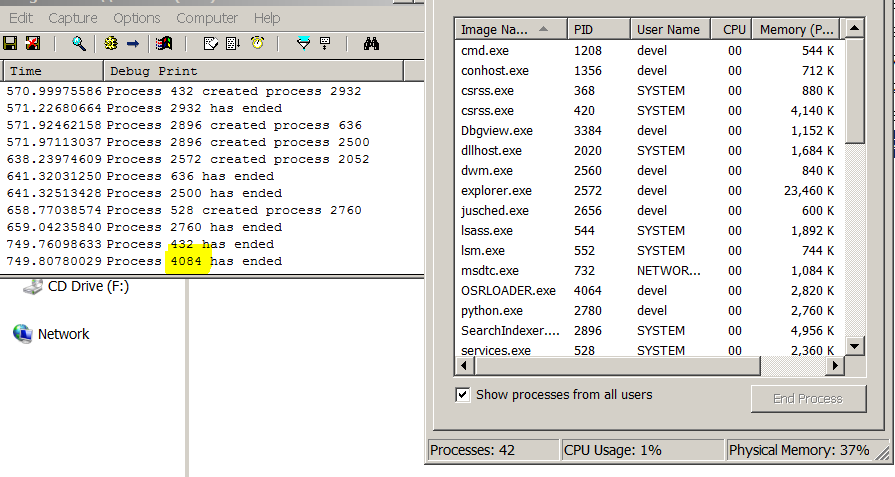The height and width of the screenshot is (477, 895).
Task: Open the Options menu
Action: tap(137, 18)
